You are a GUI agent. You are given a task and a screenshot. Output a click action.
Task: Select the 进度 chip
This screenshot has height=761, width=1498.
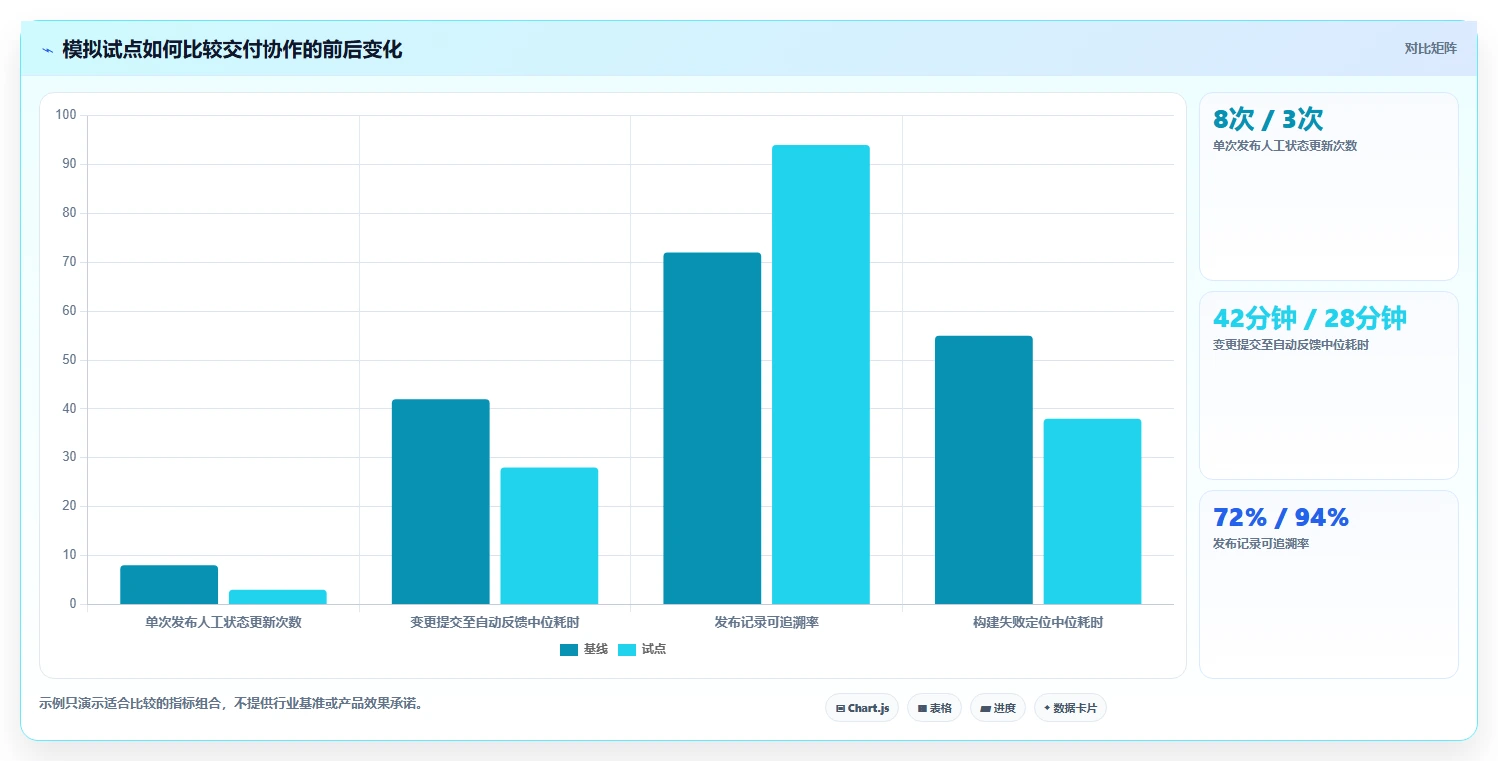[998, 708]
